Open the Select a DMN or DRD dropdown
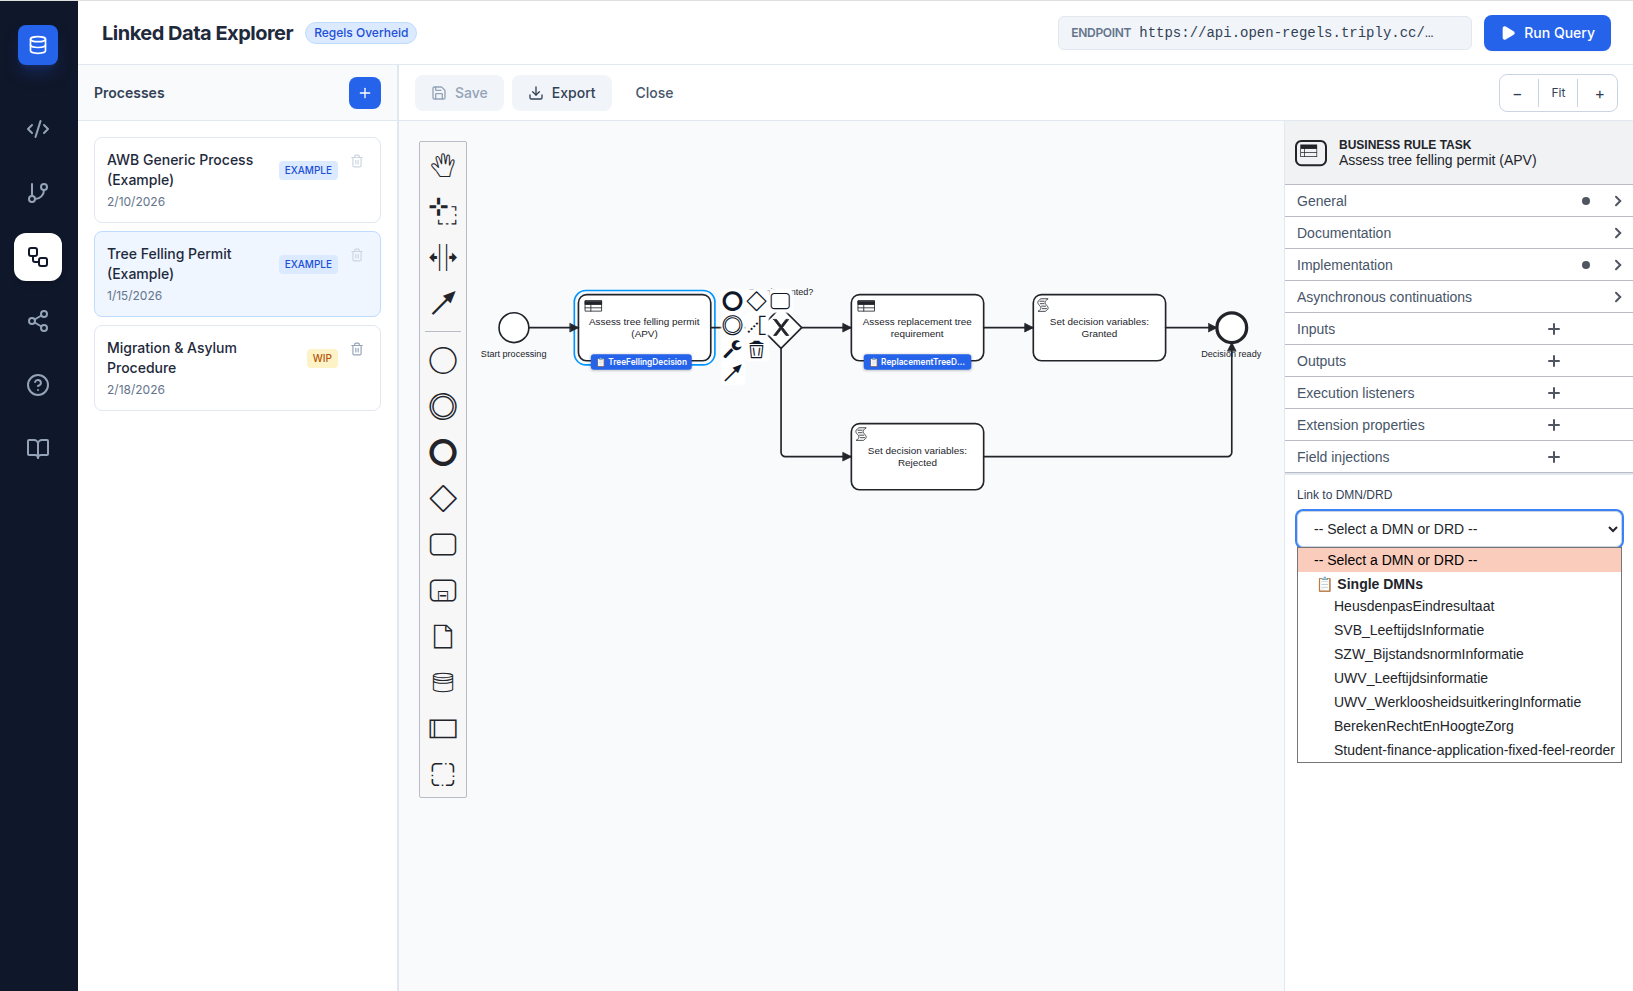The height and width of the screenshot is (991, 1633). pyautogui.click(x=1458, y=528)
